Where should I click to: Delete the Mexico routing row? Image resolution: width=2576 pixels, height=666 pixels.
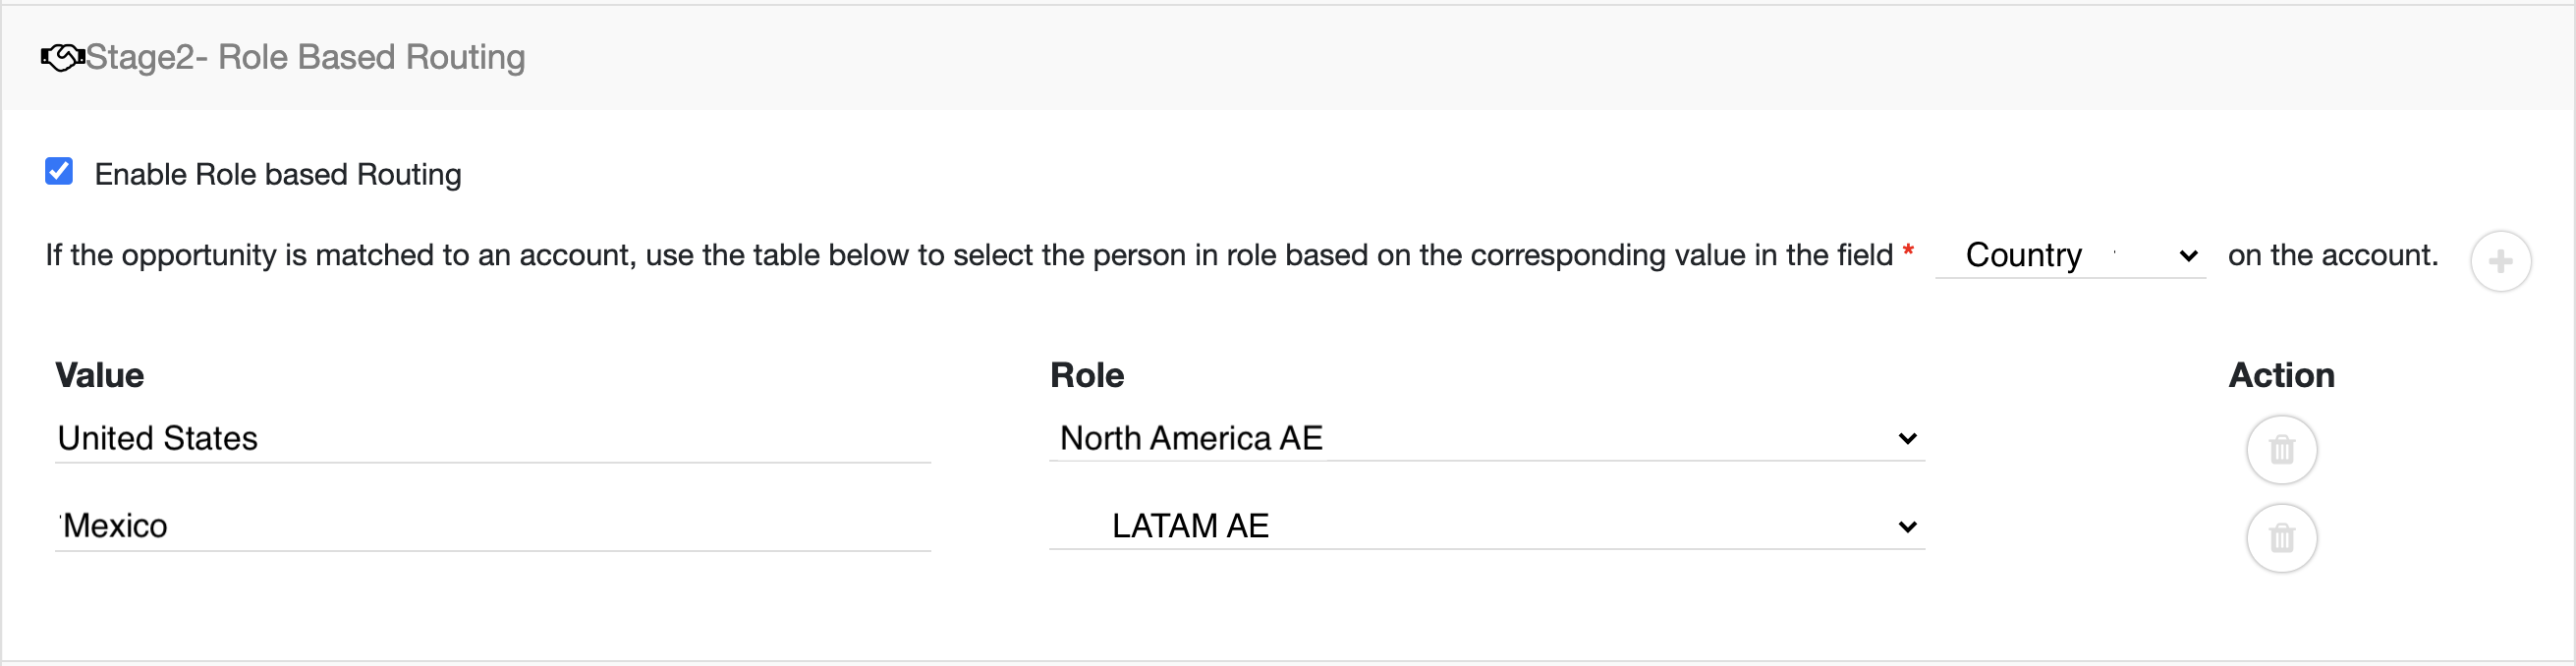click(x=2281, y=538)
